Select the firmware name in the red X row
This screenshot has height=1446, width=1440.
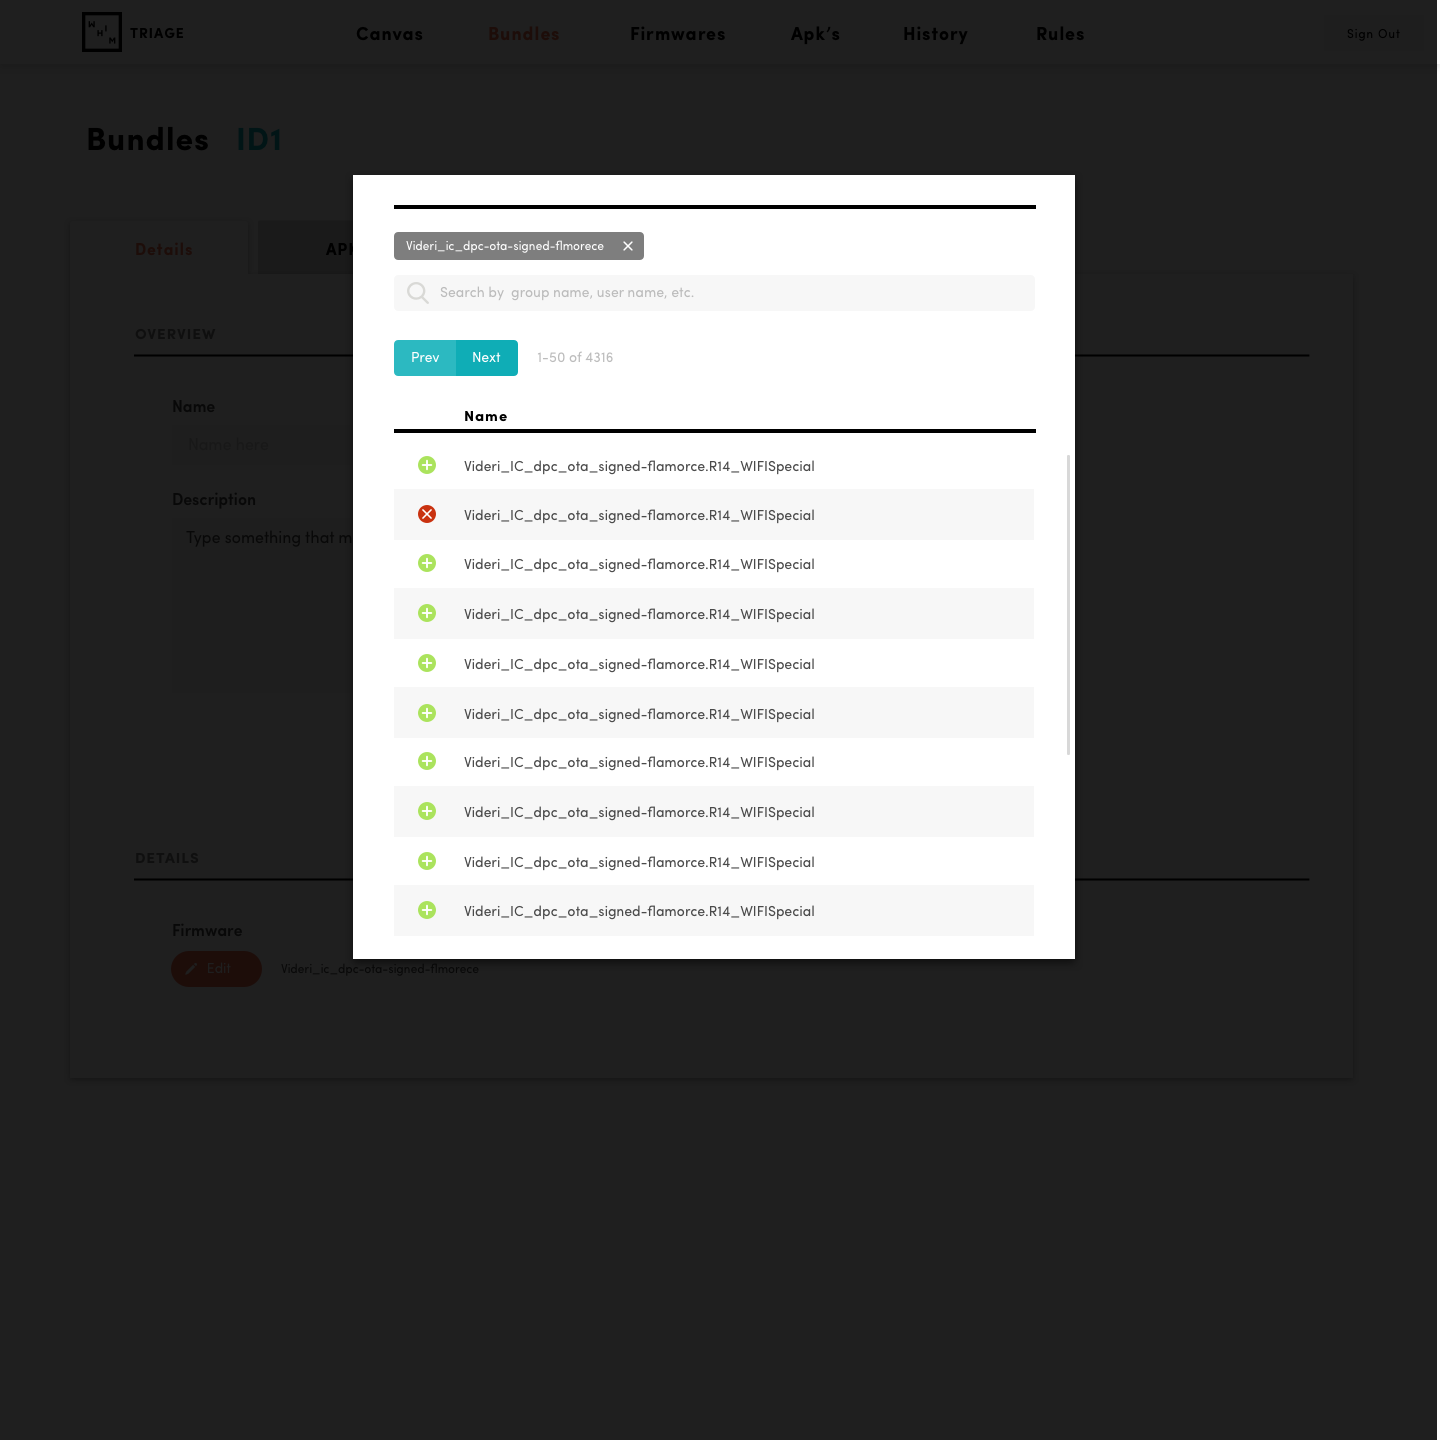pos(639,515)
